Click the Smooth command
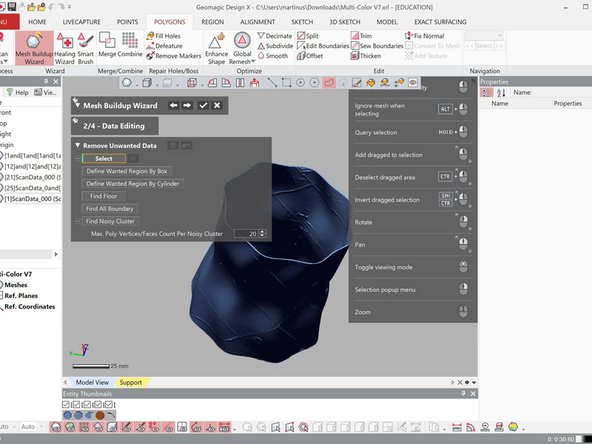The width and height of the screenshot is (592, 444). (273, 56)
